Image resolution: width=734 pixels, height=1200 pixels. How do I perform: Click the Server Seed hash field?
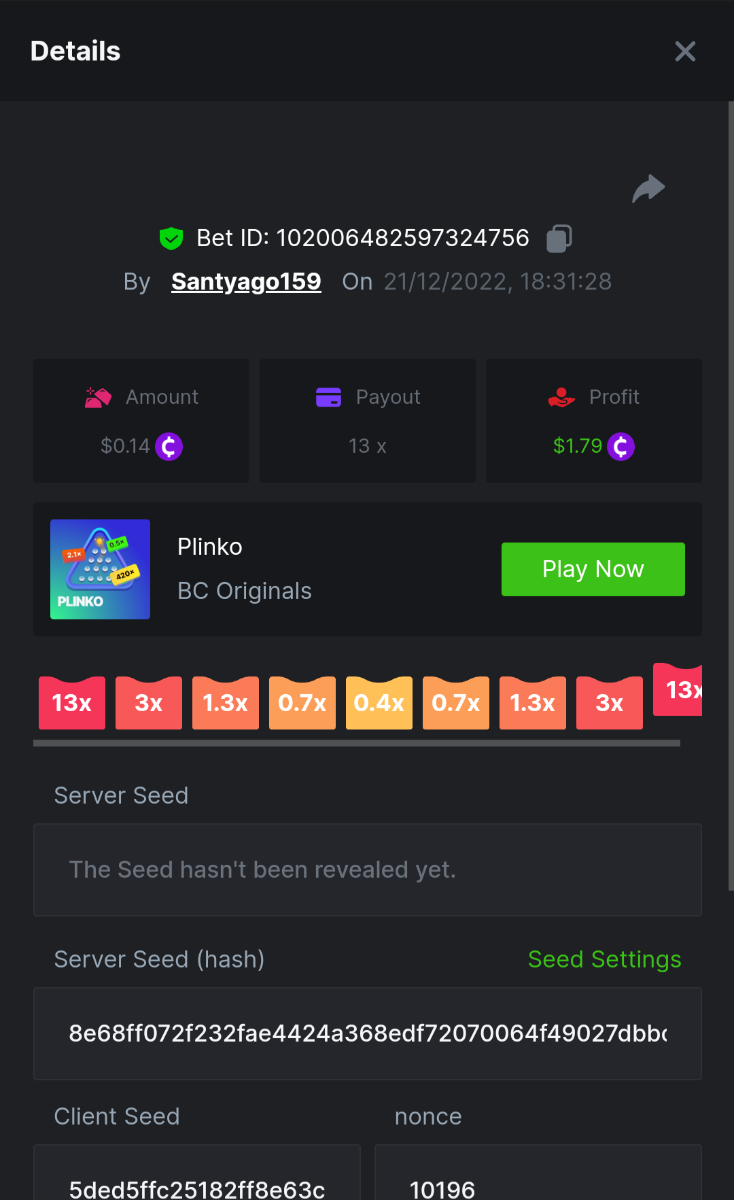click(367, 1033)
